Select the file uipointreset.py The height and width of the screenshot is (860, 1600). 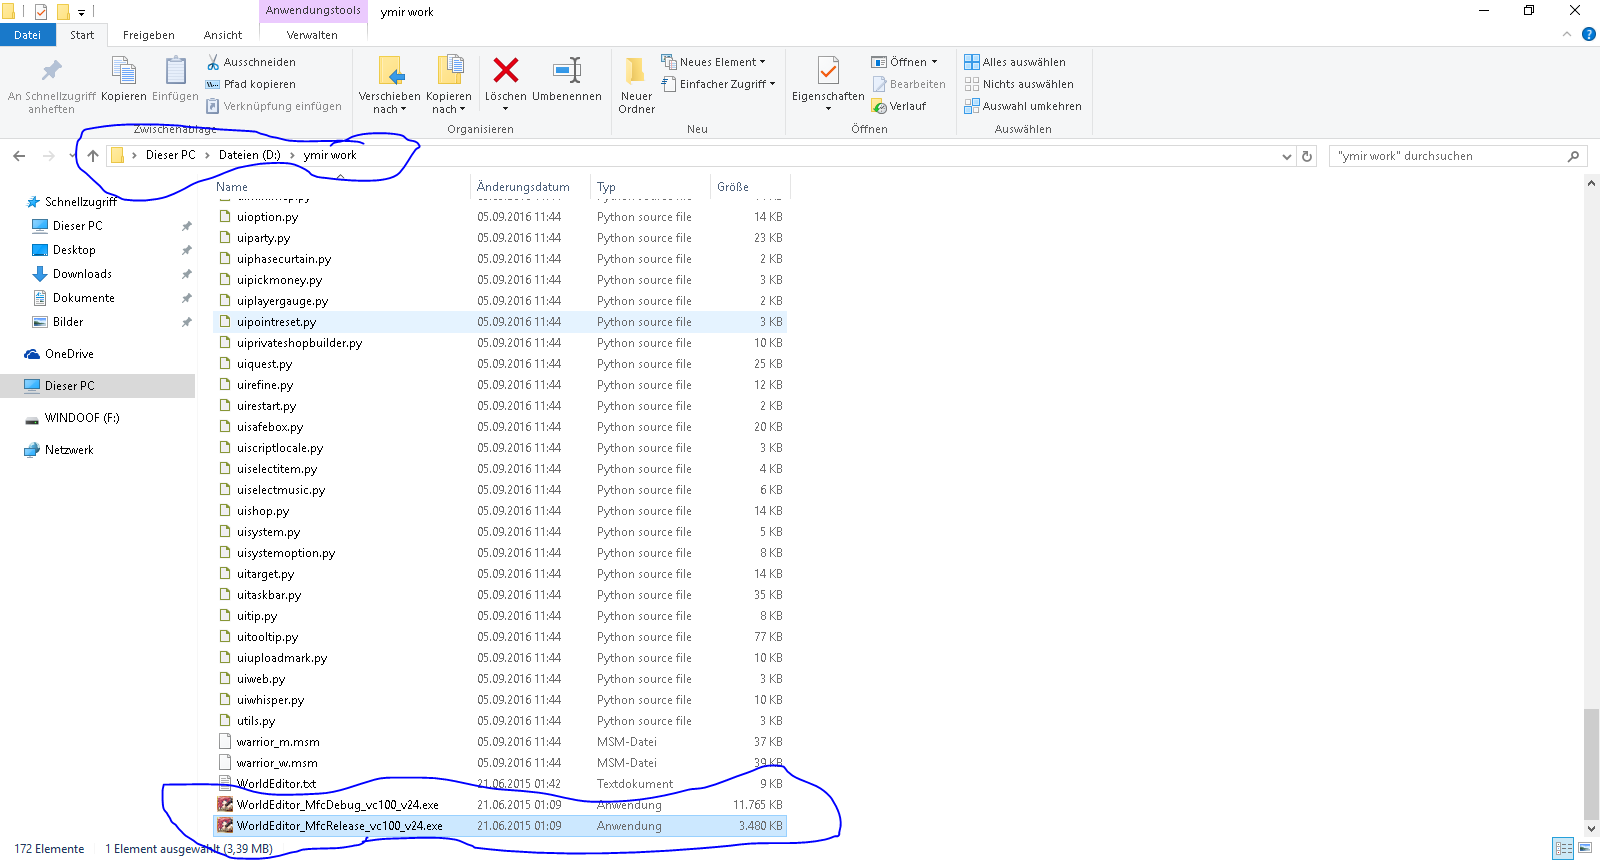pyautogui.click(x=500, y=322)
